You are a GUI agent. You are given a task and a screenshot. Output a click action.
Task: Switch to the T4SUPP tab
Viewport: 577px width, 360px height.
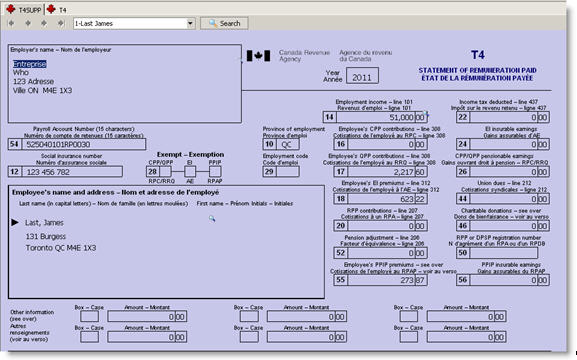pyautogui.click(x=25, y=10)
